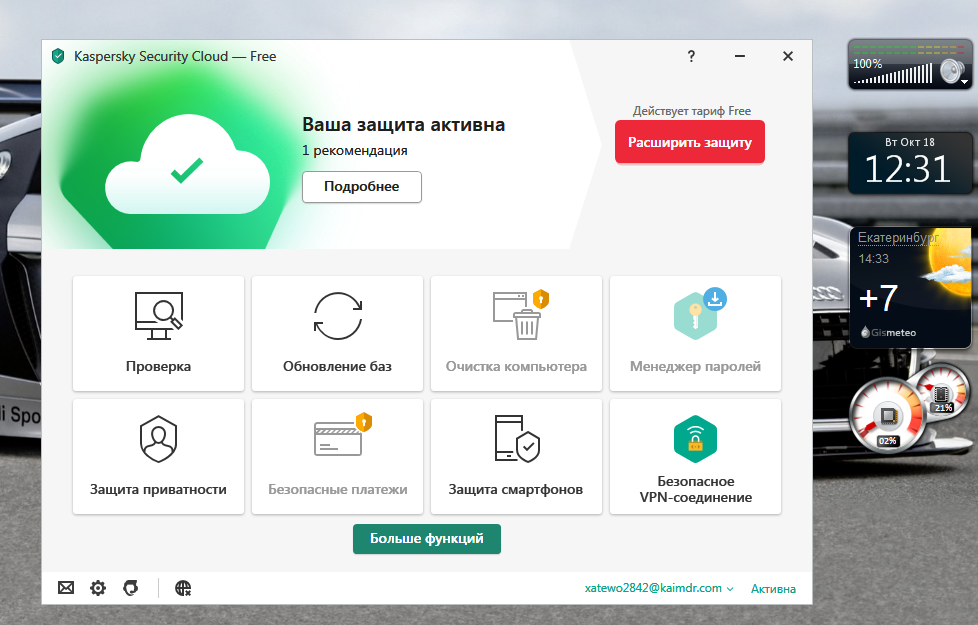Open the envelope notifications icon

66,588
